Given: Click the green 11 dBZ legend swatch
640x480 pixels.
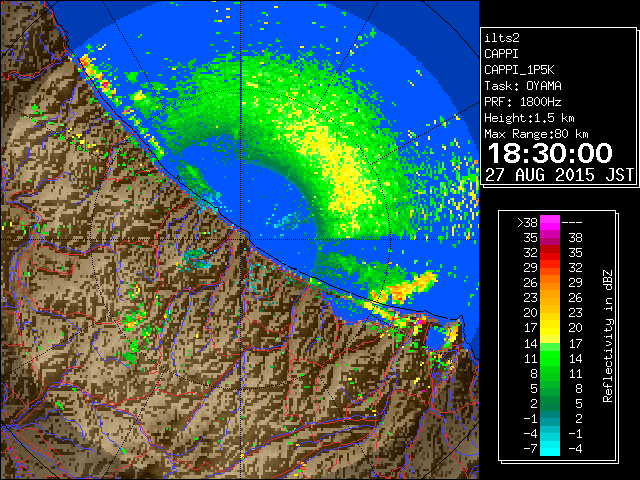Looking at the screenshot, I should point(550,358).
